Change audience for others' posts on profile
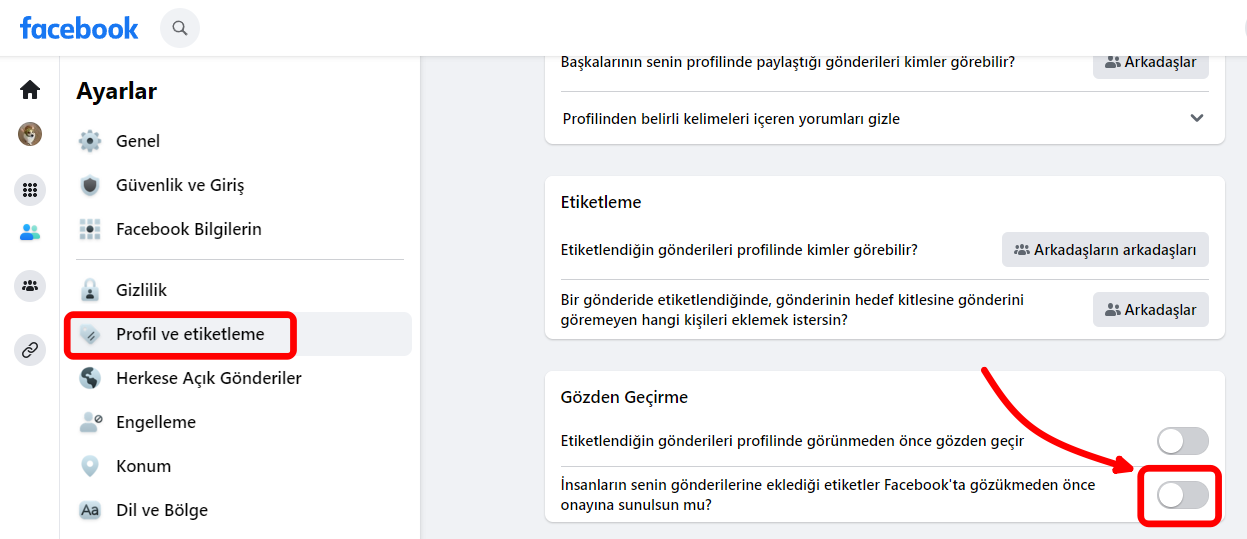 click(1150, 62)
